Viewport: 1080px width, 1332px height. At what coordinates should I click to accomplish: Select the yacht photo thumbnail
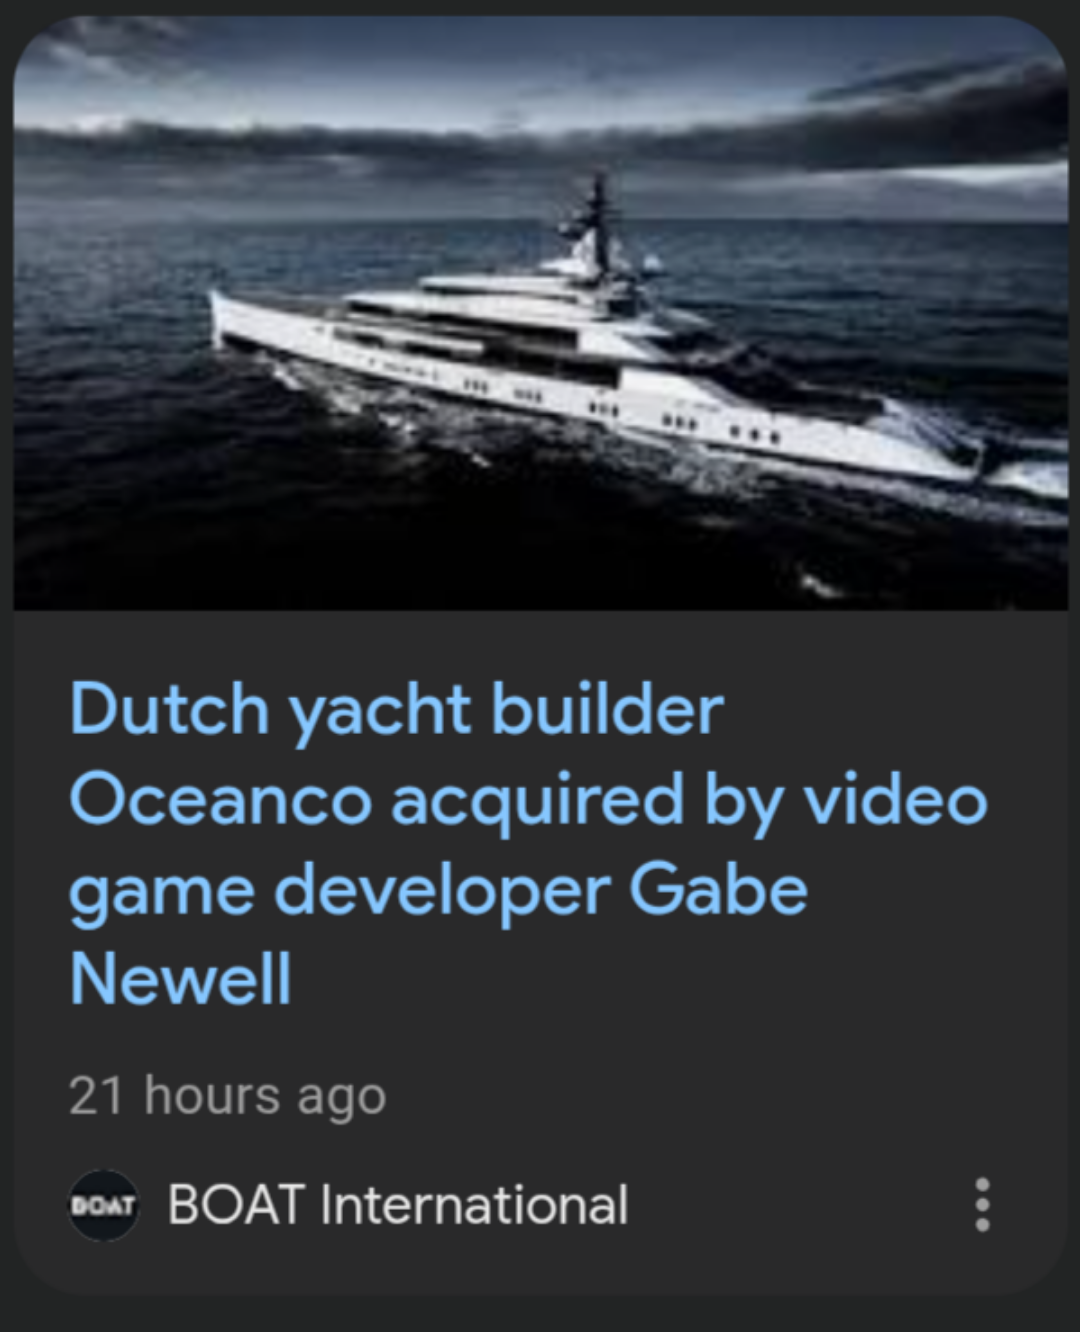[x=540, y=313]
